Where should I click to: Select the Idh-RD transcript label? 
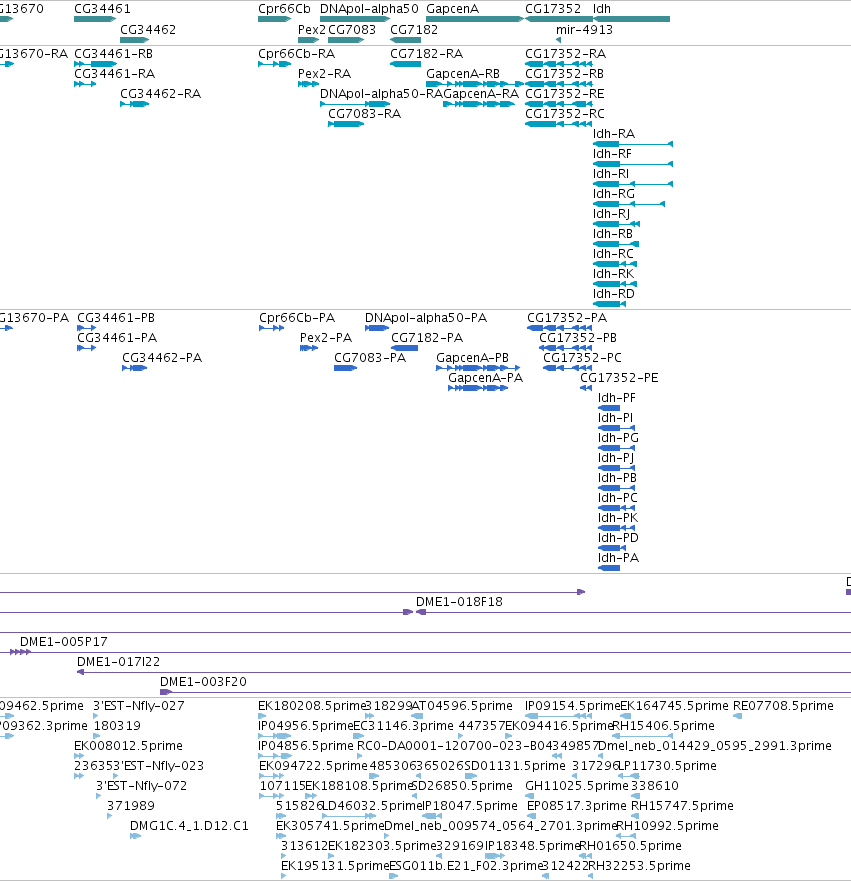[x=614, y=293]
